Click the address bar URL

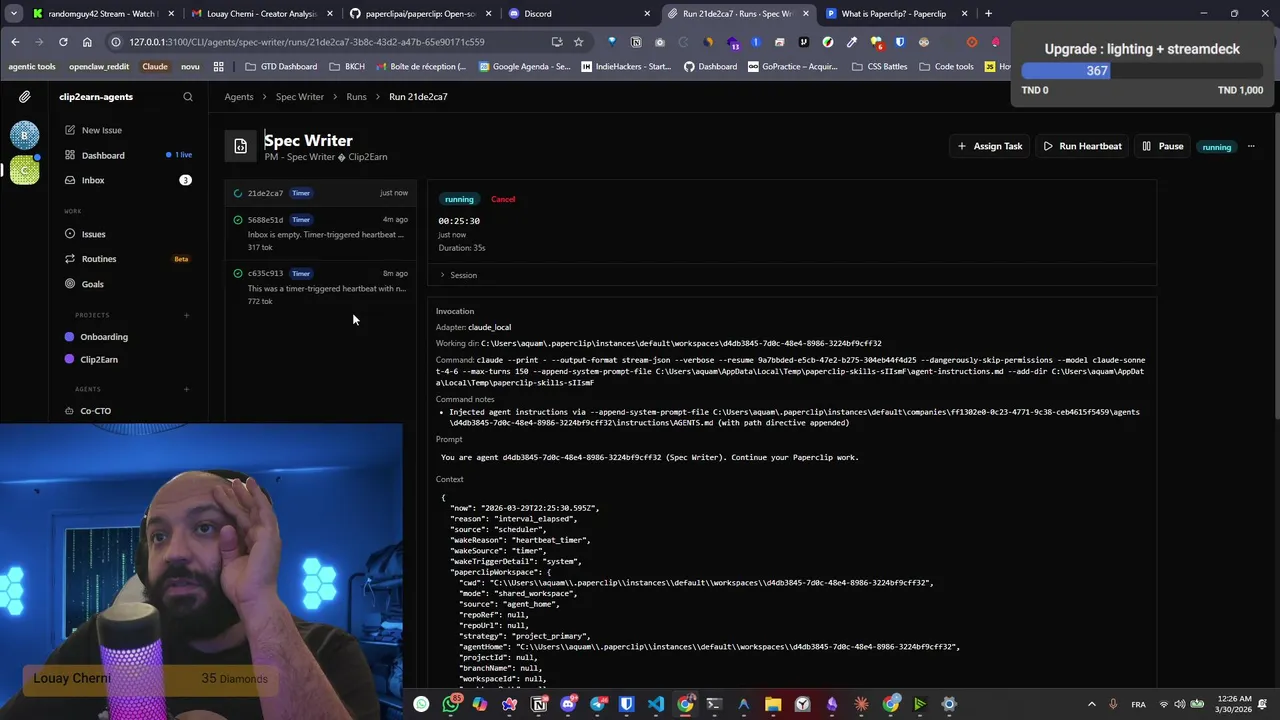coord(306,42)
